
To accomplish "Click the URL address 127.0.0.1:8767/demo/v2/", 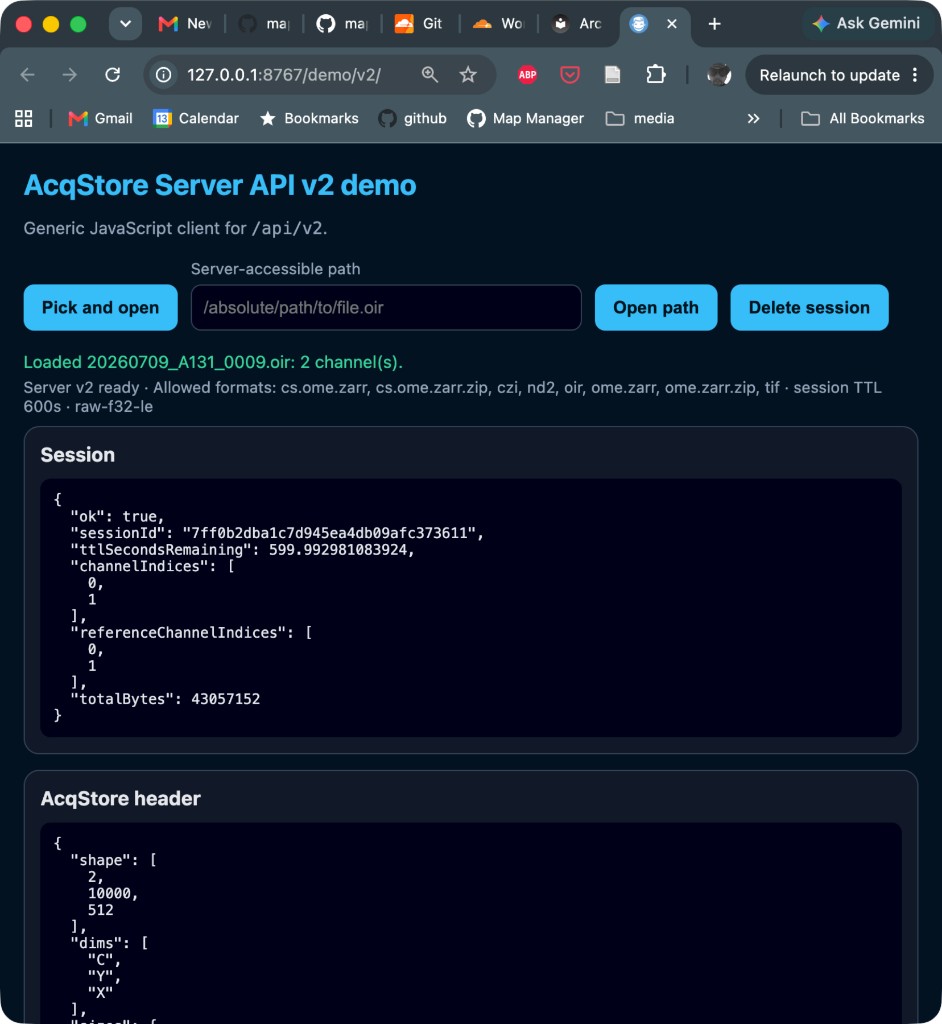I will (x=284, y=75).
